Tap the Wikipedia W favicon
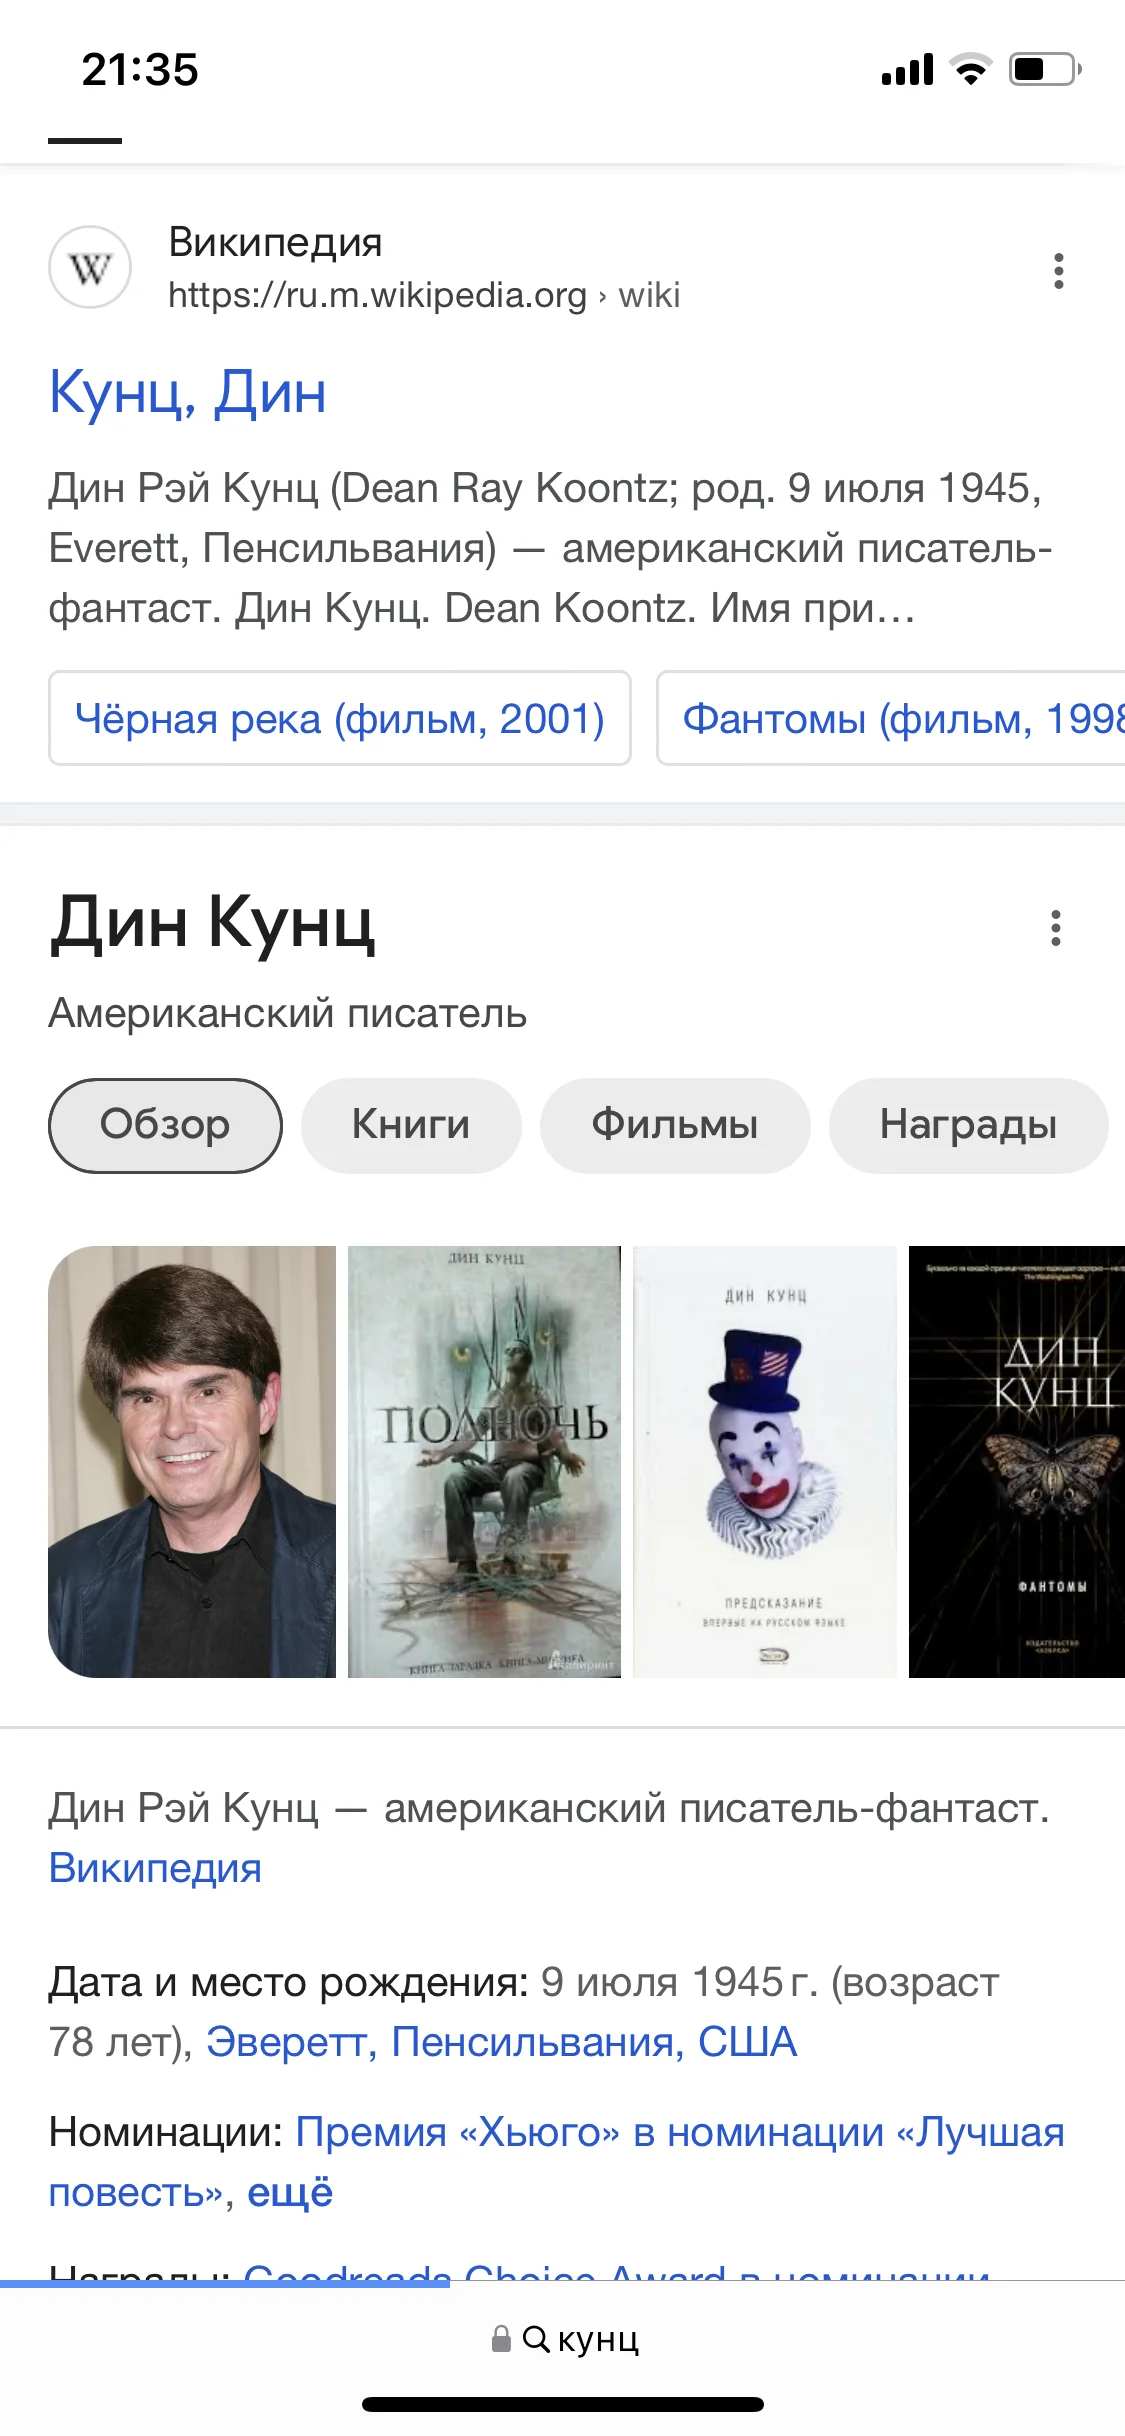 pyautogui.click(x=90, y=268)
